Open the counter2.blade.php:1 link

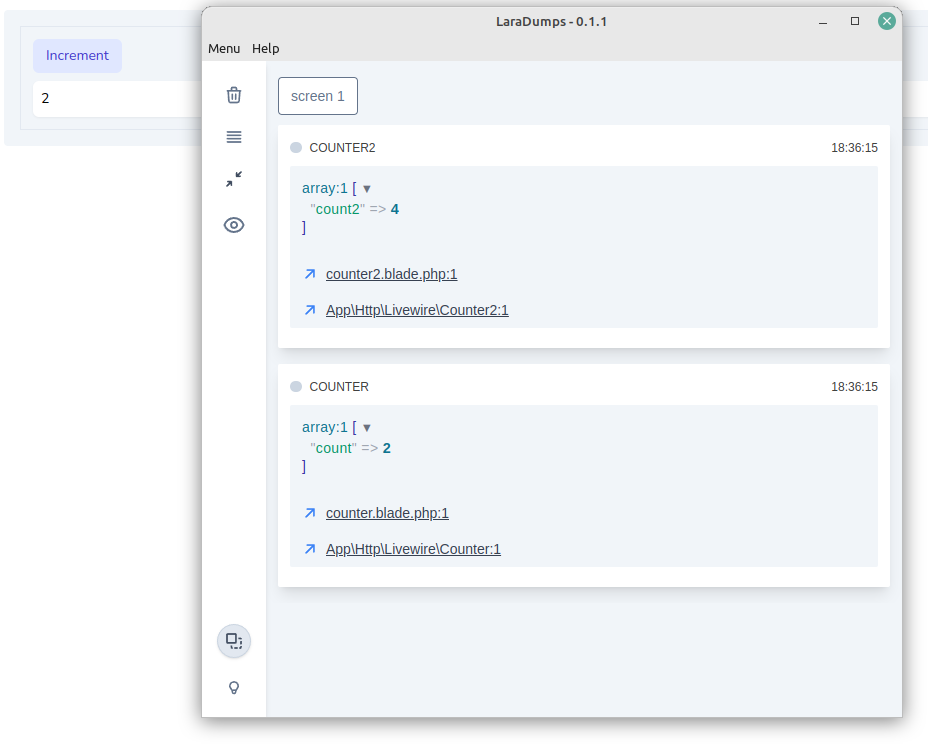(391, 274)
